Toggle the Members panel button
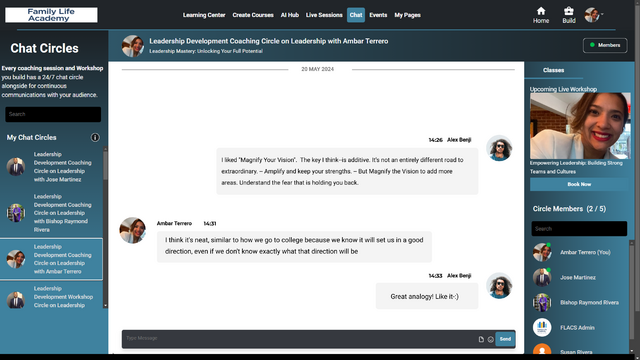The width and height of the screenshot is (640, 360). pos(605,45)
